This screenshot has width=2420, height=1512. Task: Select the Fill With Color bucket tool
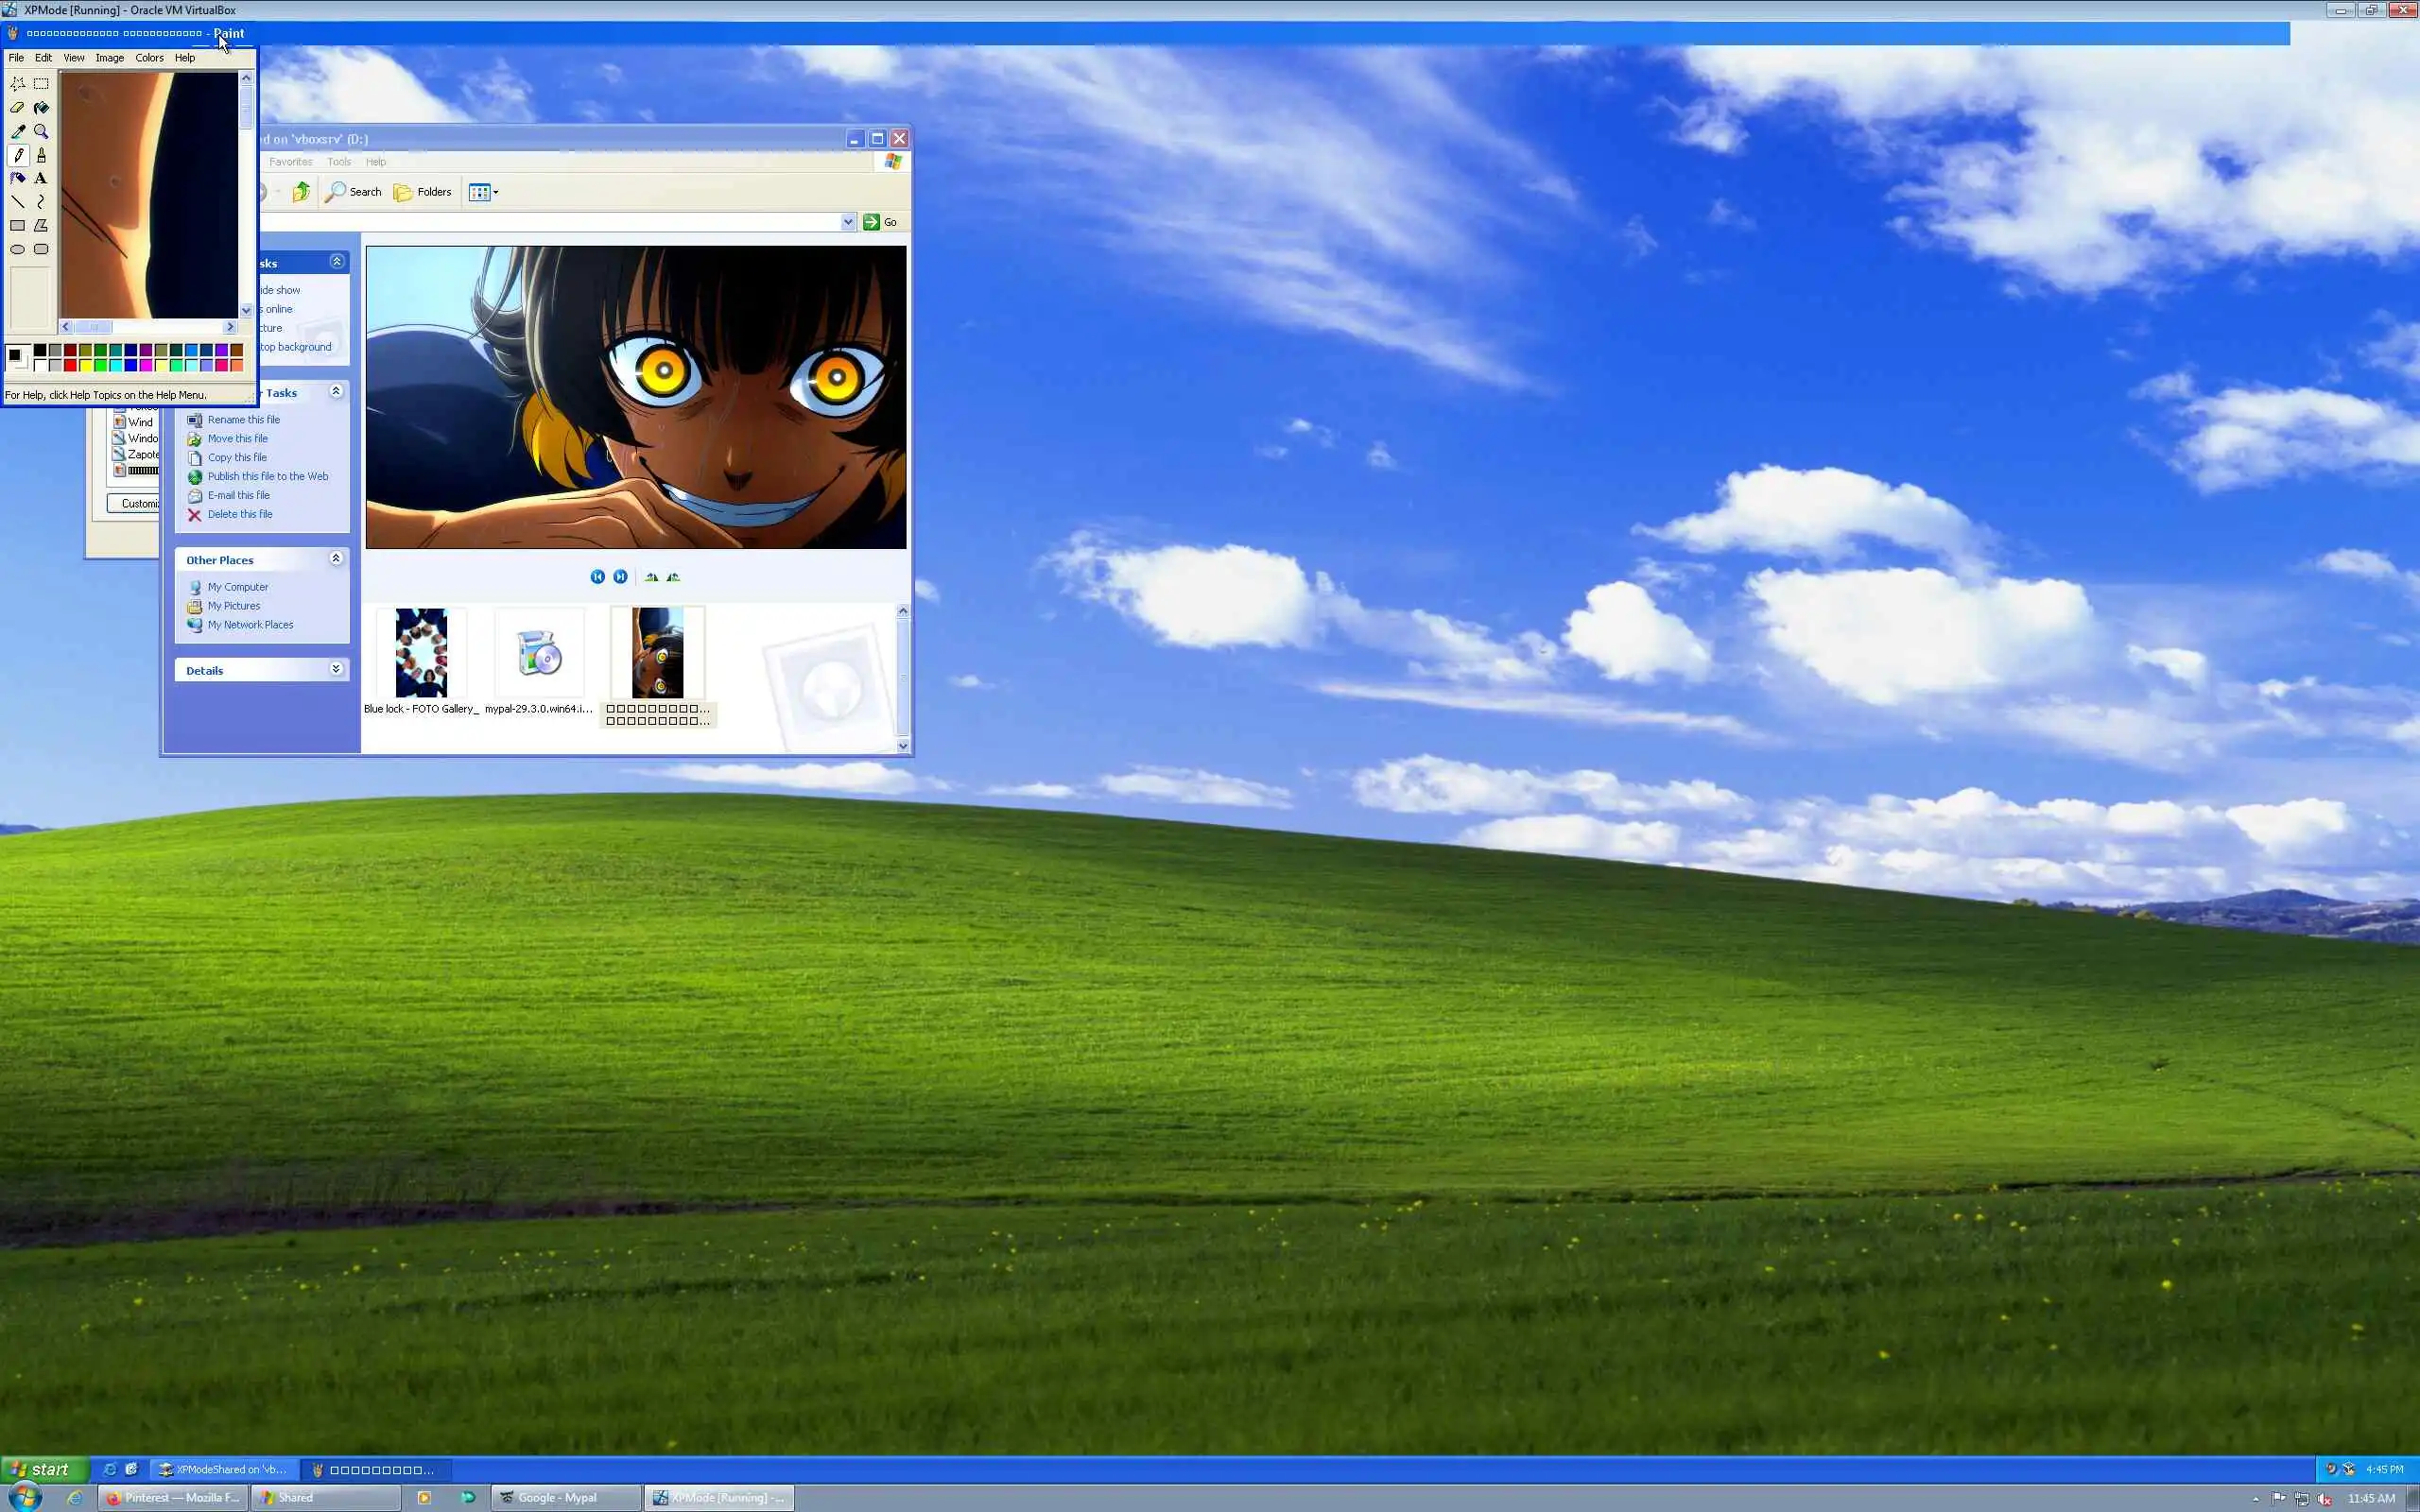click(41, 107)
